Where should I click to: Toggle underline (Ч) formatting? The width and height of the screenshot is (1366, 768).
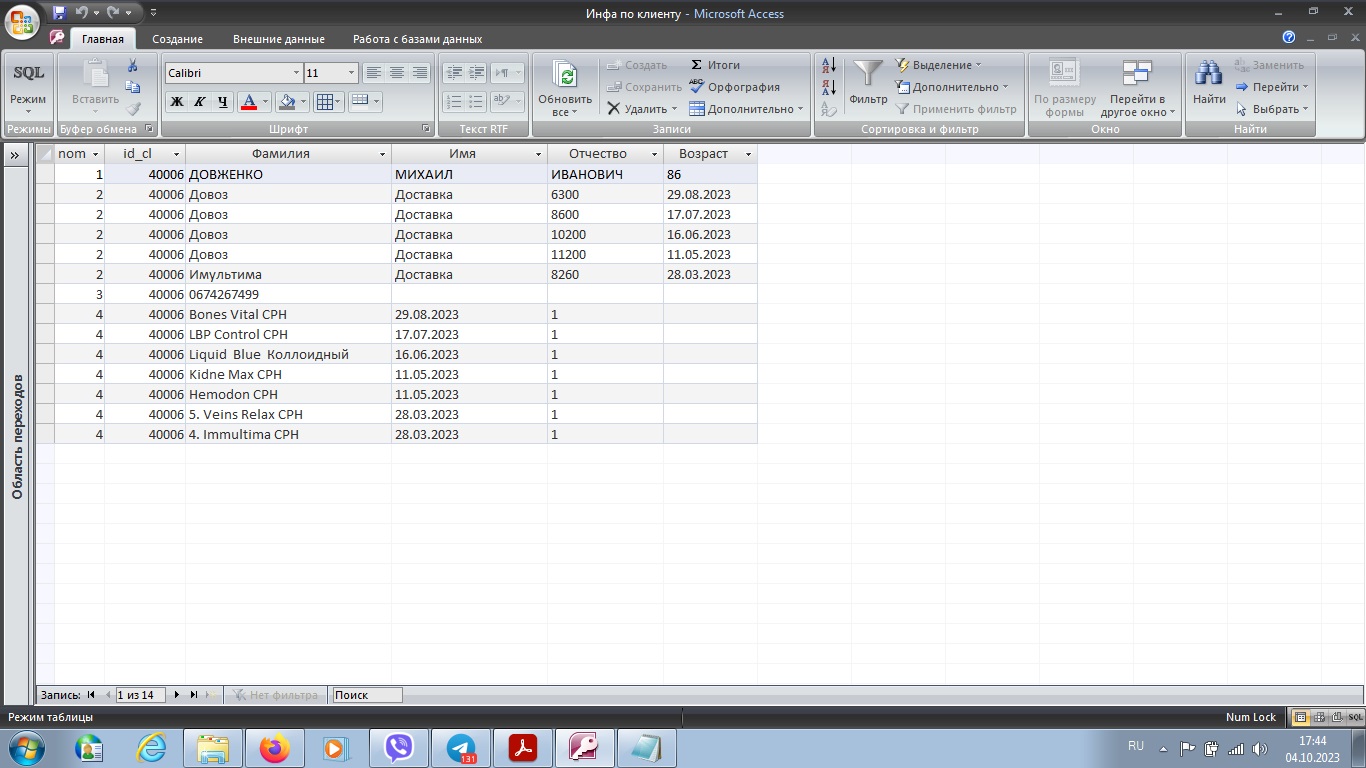[x=223, y=101]
